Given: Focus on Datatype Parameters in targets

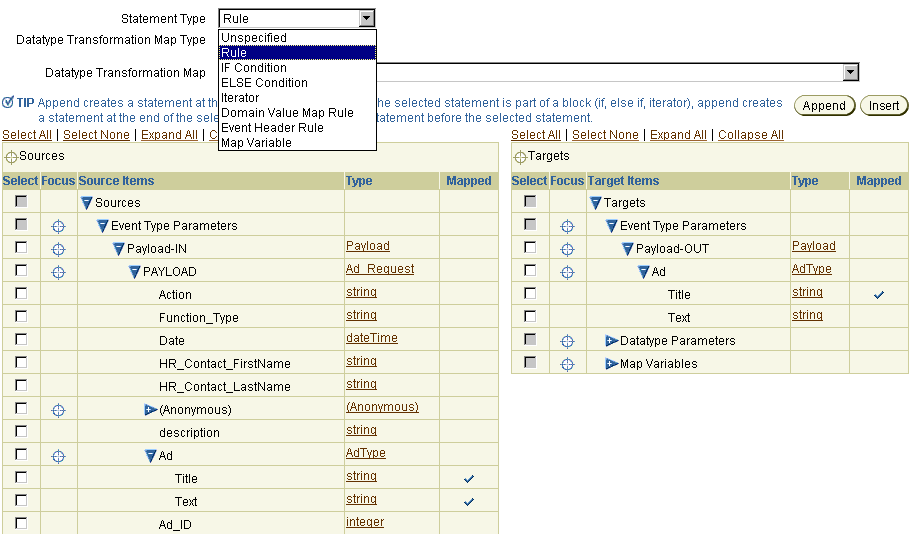Looking at the screenshot, I should point(567,341).
